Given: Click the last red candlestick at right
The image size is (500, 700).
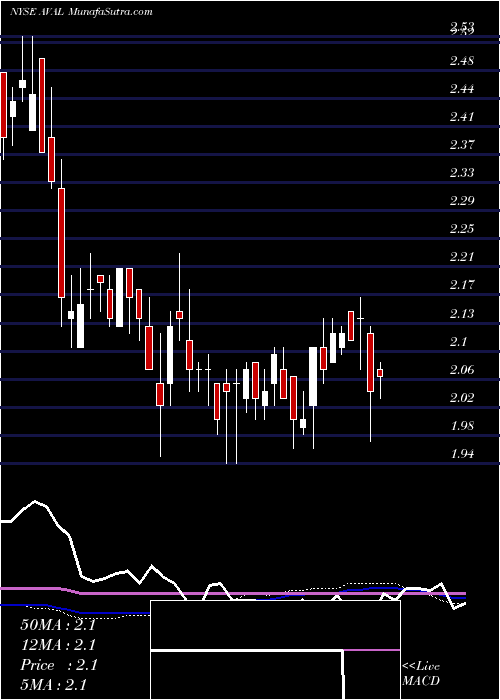Looking at the screenshot, I should [380, 373].
